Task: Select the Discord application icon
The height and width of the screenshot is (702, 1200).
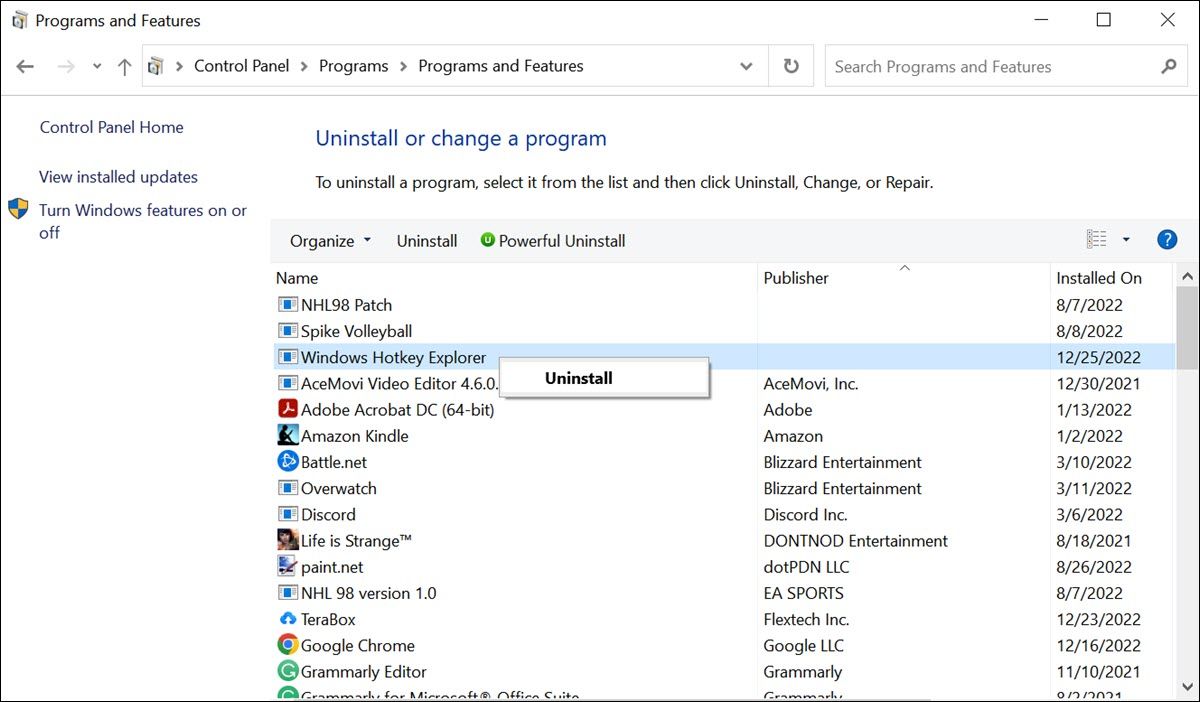Action: pos(287,513)
